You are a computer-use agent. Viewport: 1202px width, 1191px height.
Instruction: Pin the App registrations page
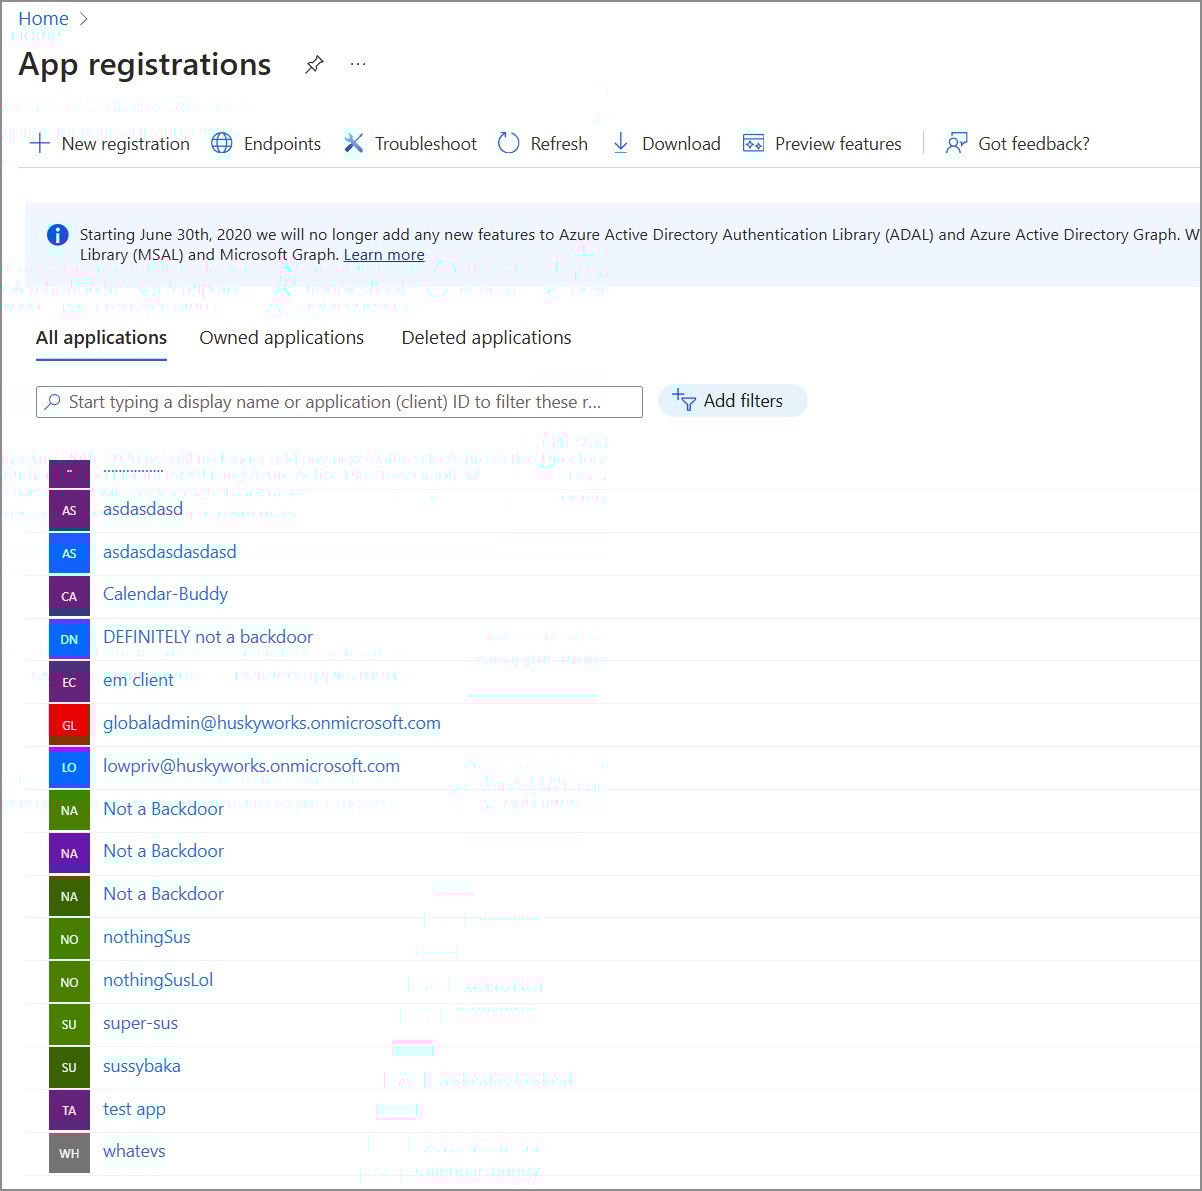(314, 65)
